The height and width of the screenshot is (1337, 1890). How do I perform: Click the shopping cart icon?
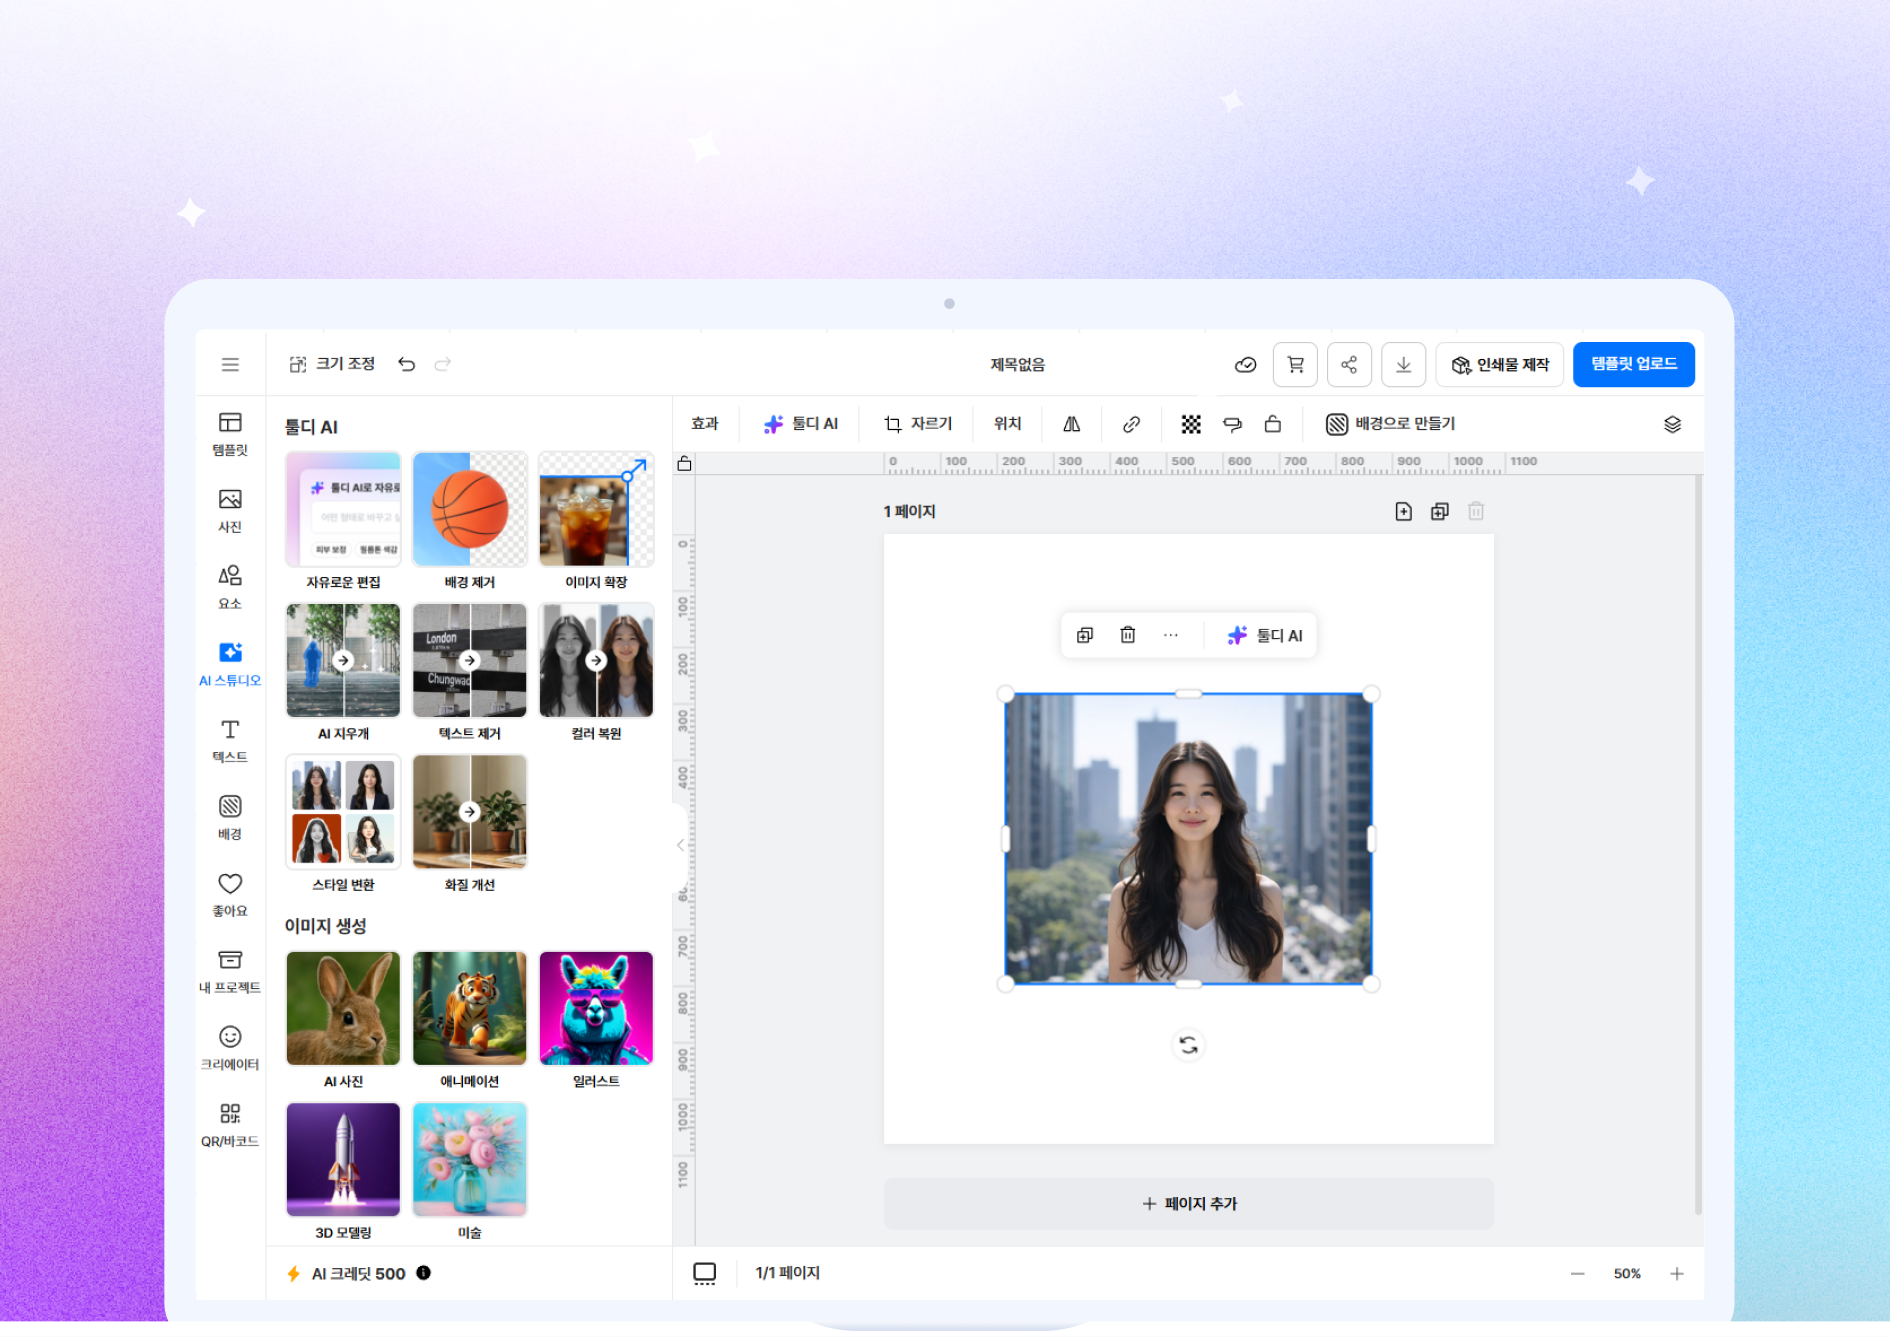(1295, 365)
